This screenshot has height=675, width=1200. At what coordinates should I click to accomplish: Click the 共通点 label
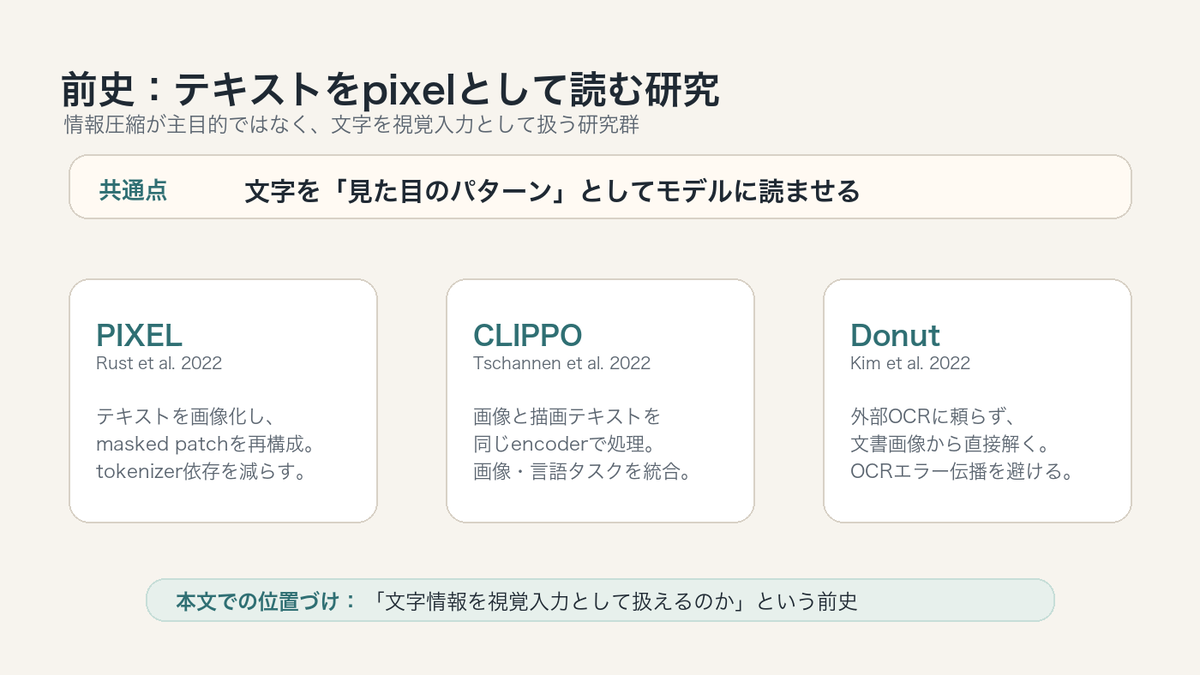point(133,191)
